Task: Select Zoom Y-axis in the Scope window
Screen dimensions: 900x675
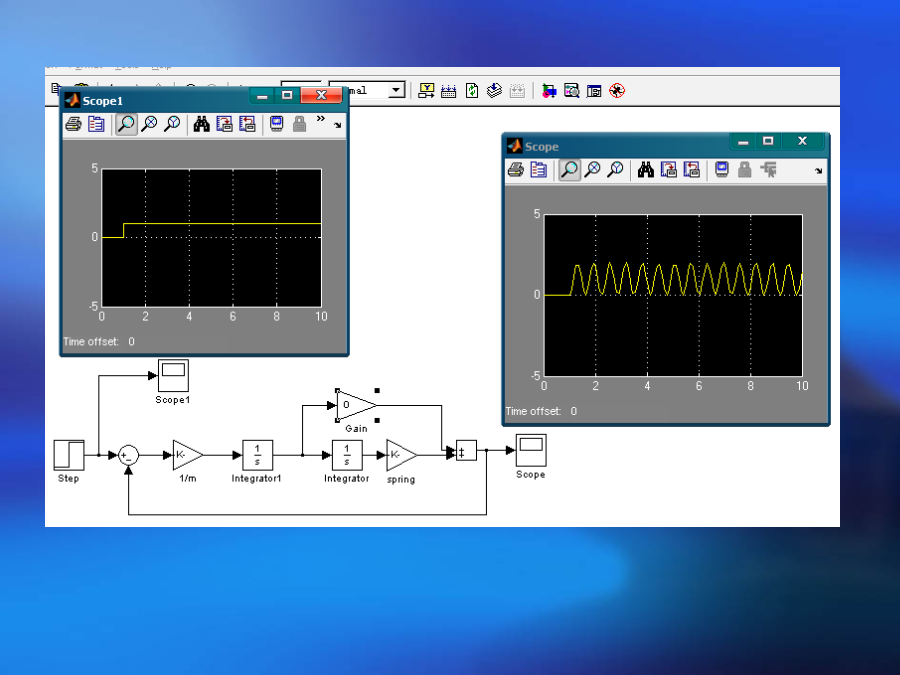Action: click(615, 170)
